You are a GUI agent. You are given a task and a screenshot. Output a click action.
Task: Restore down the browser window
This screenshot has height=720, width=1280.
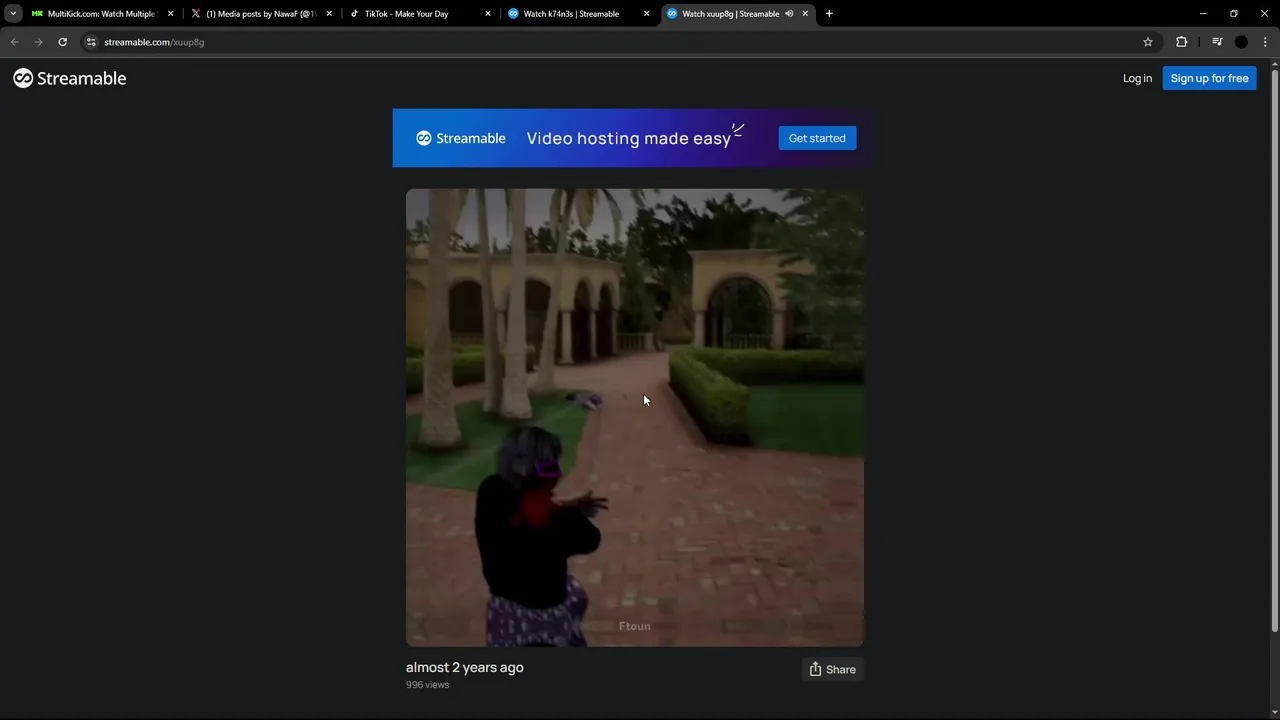(x=1234, y=14)
